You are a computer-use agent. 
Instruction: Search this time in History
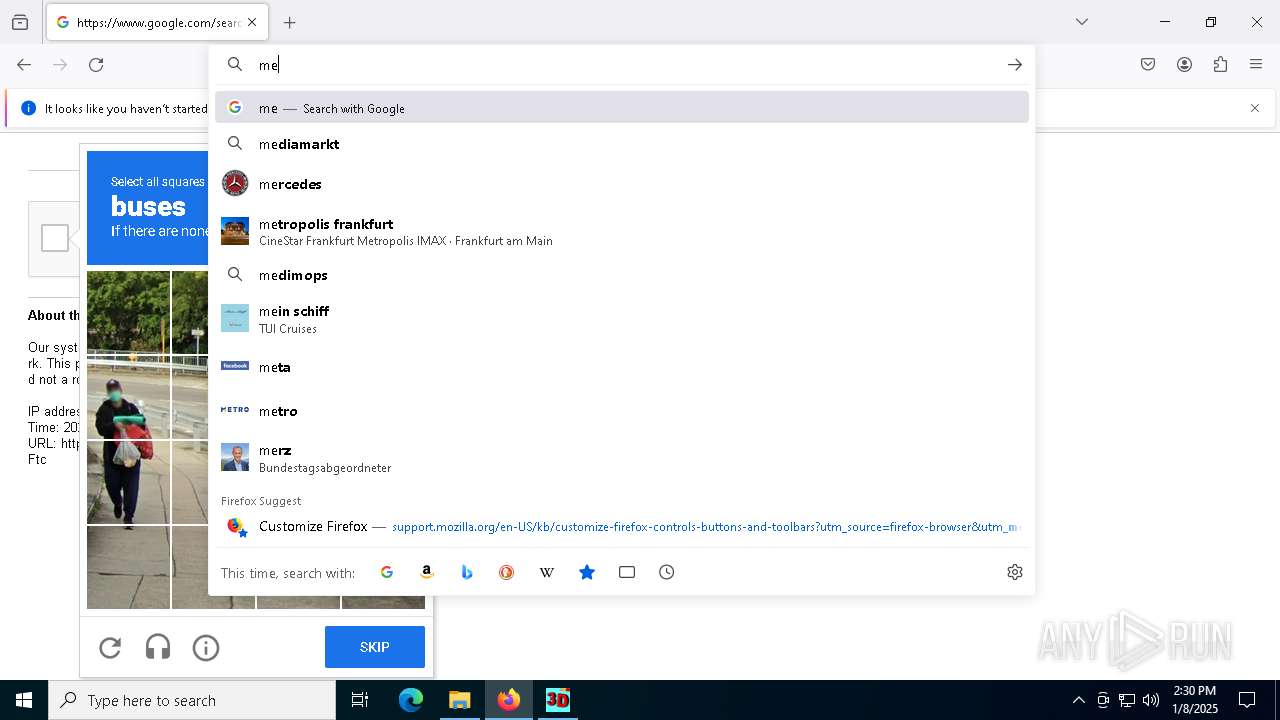[667, 572]
